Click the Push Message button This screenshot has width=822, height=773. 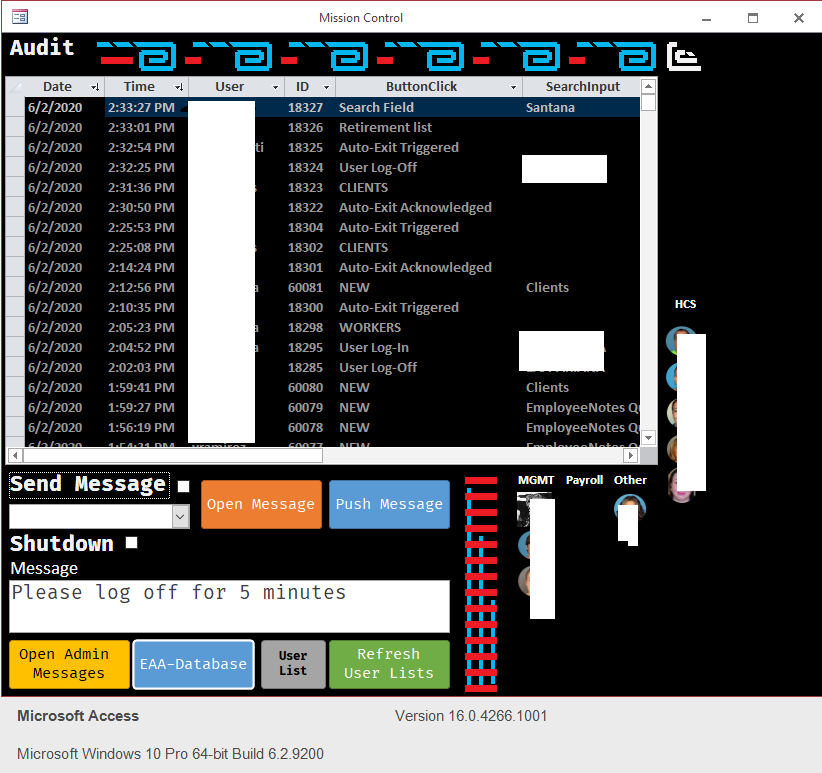click(x=389, y=504)
